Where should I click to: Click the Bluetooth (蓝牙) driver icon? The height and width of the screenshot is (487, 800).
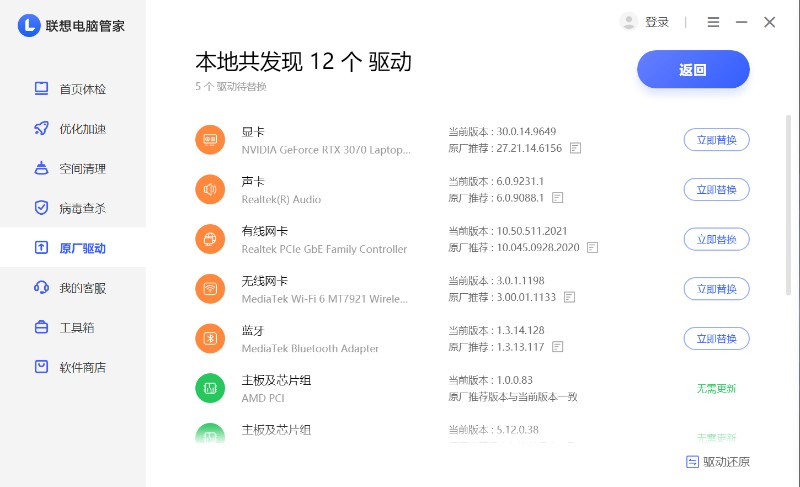click(210, 338)
